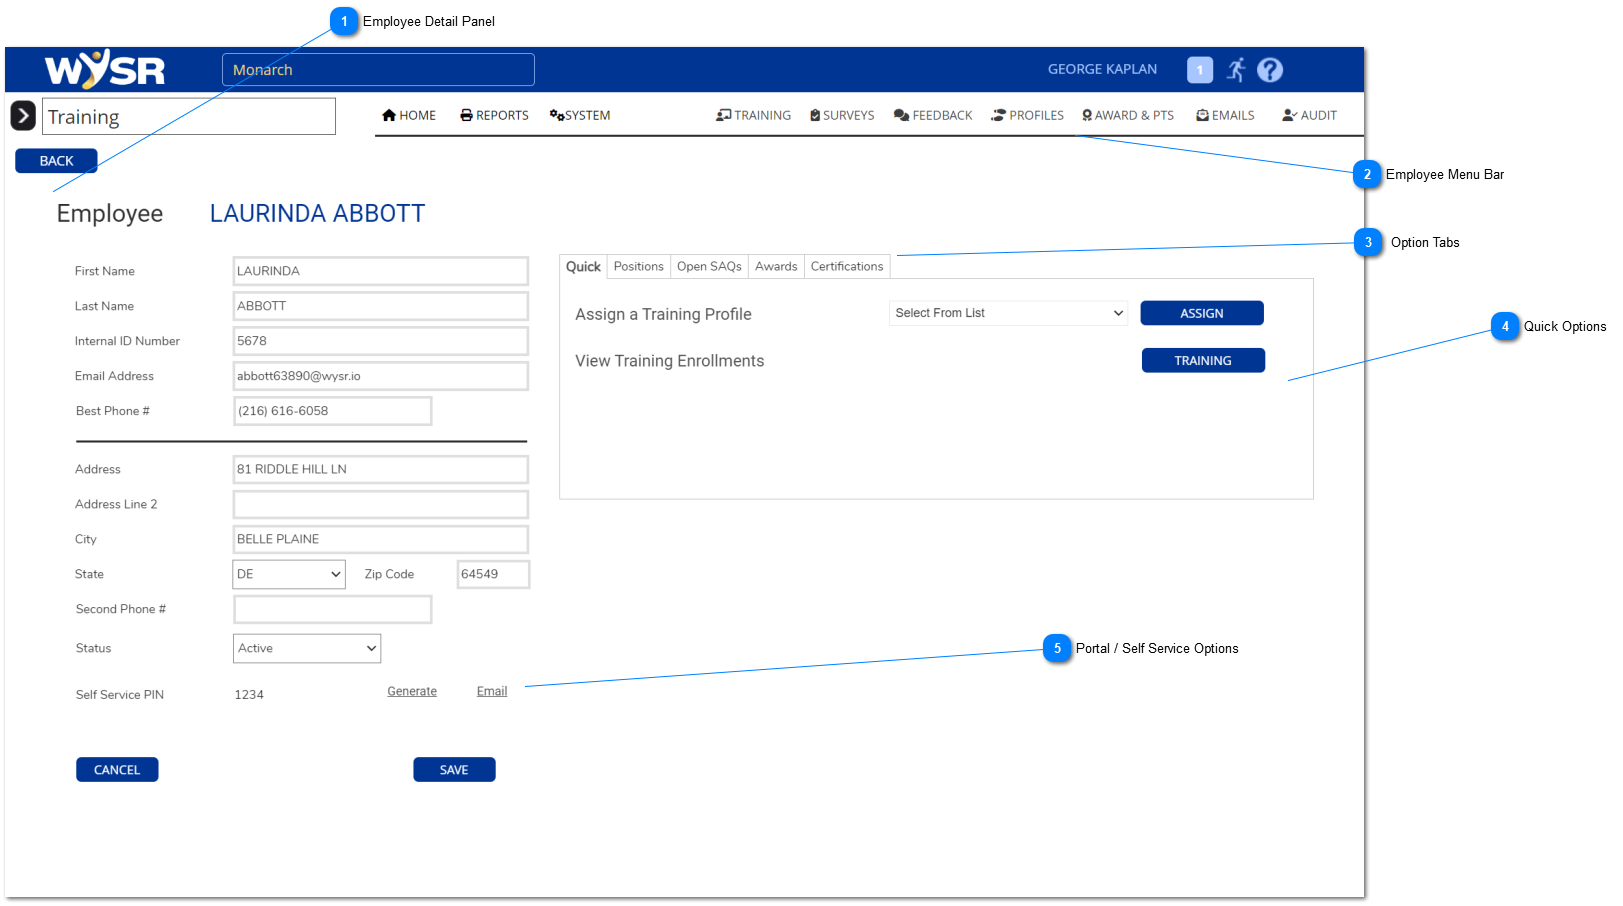Open the Select From List training profile dropdown

coord(1007,312)
